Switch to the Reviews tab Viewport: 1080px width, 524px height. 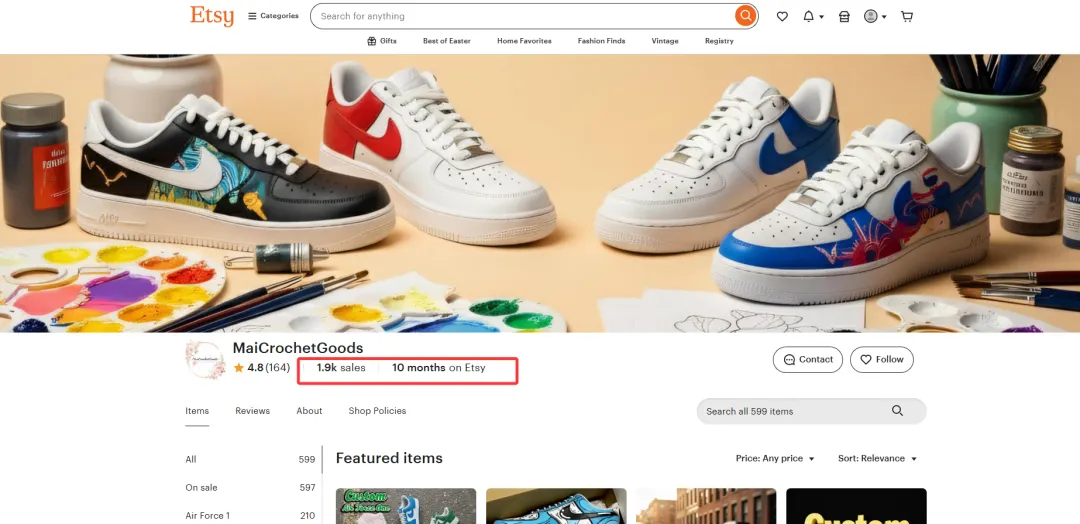pyautogui.click(x=253, y=411)
